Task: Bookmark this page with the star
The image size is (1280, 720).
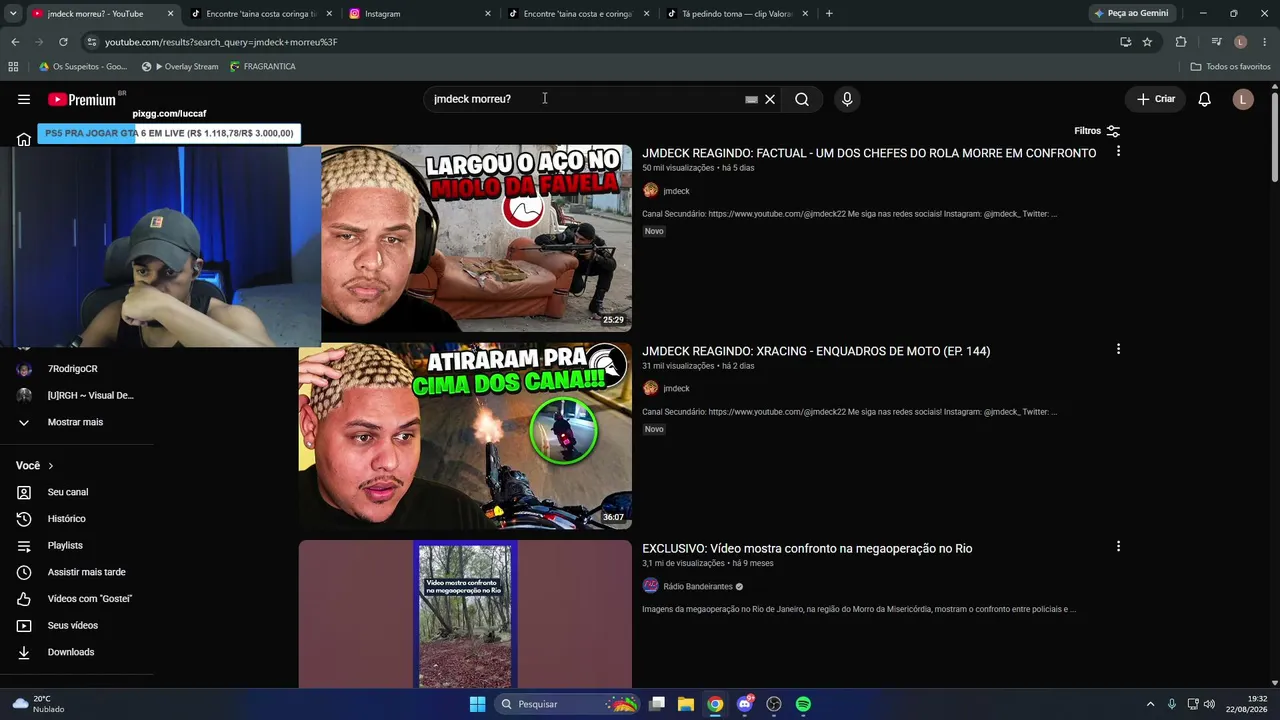Action: (1147, 42)
